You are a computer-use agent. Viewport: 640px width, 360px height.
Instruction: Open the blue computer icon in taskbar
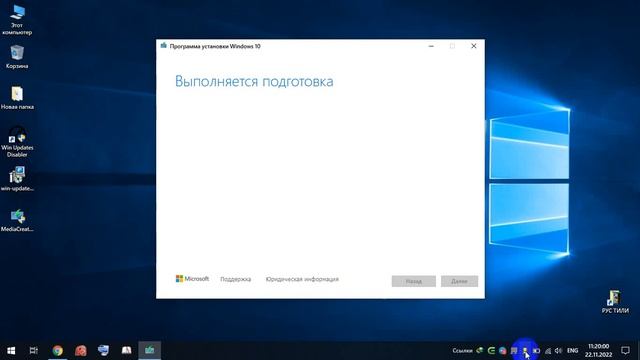tap(103, 350)
